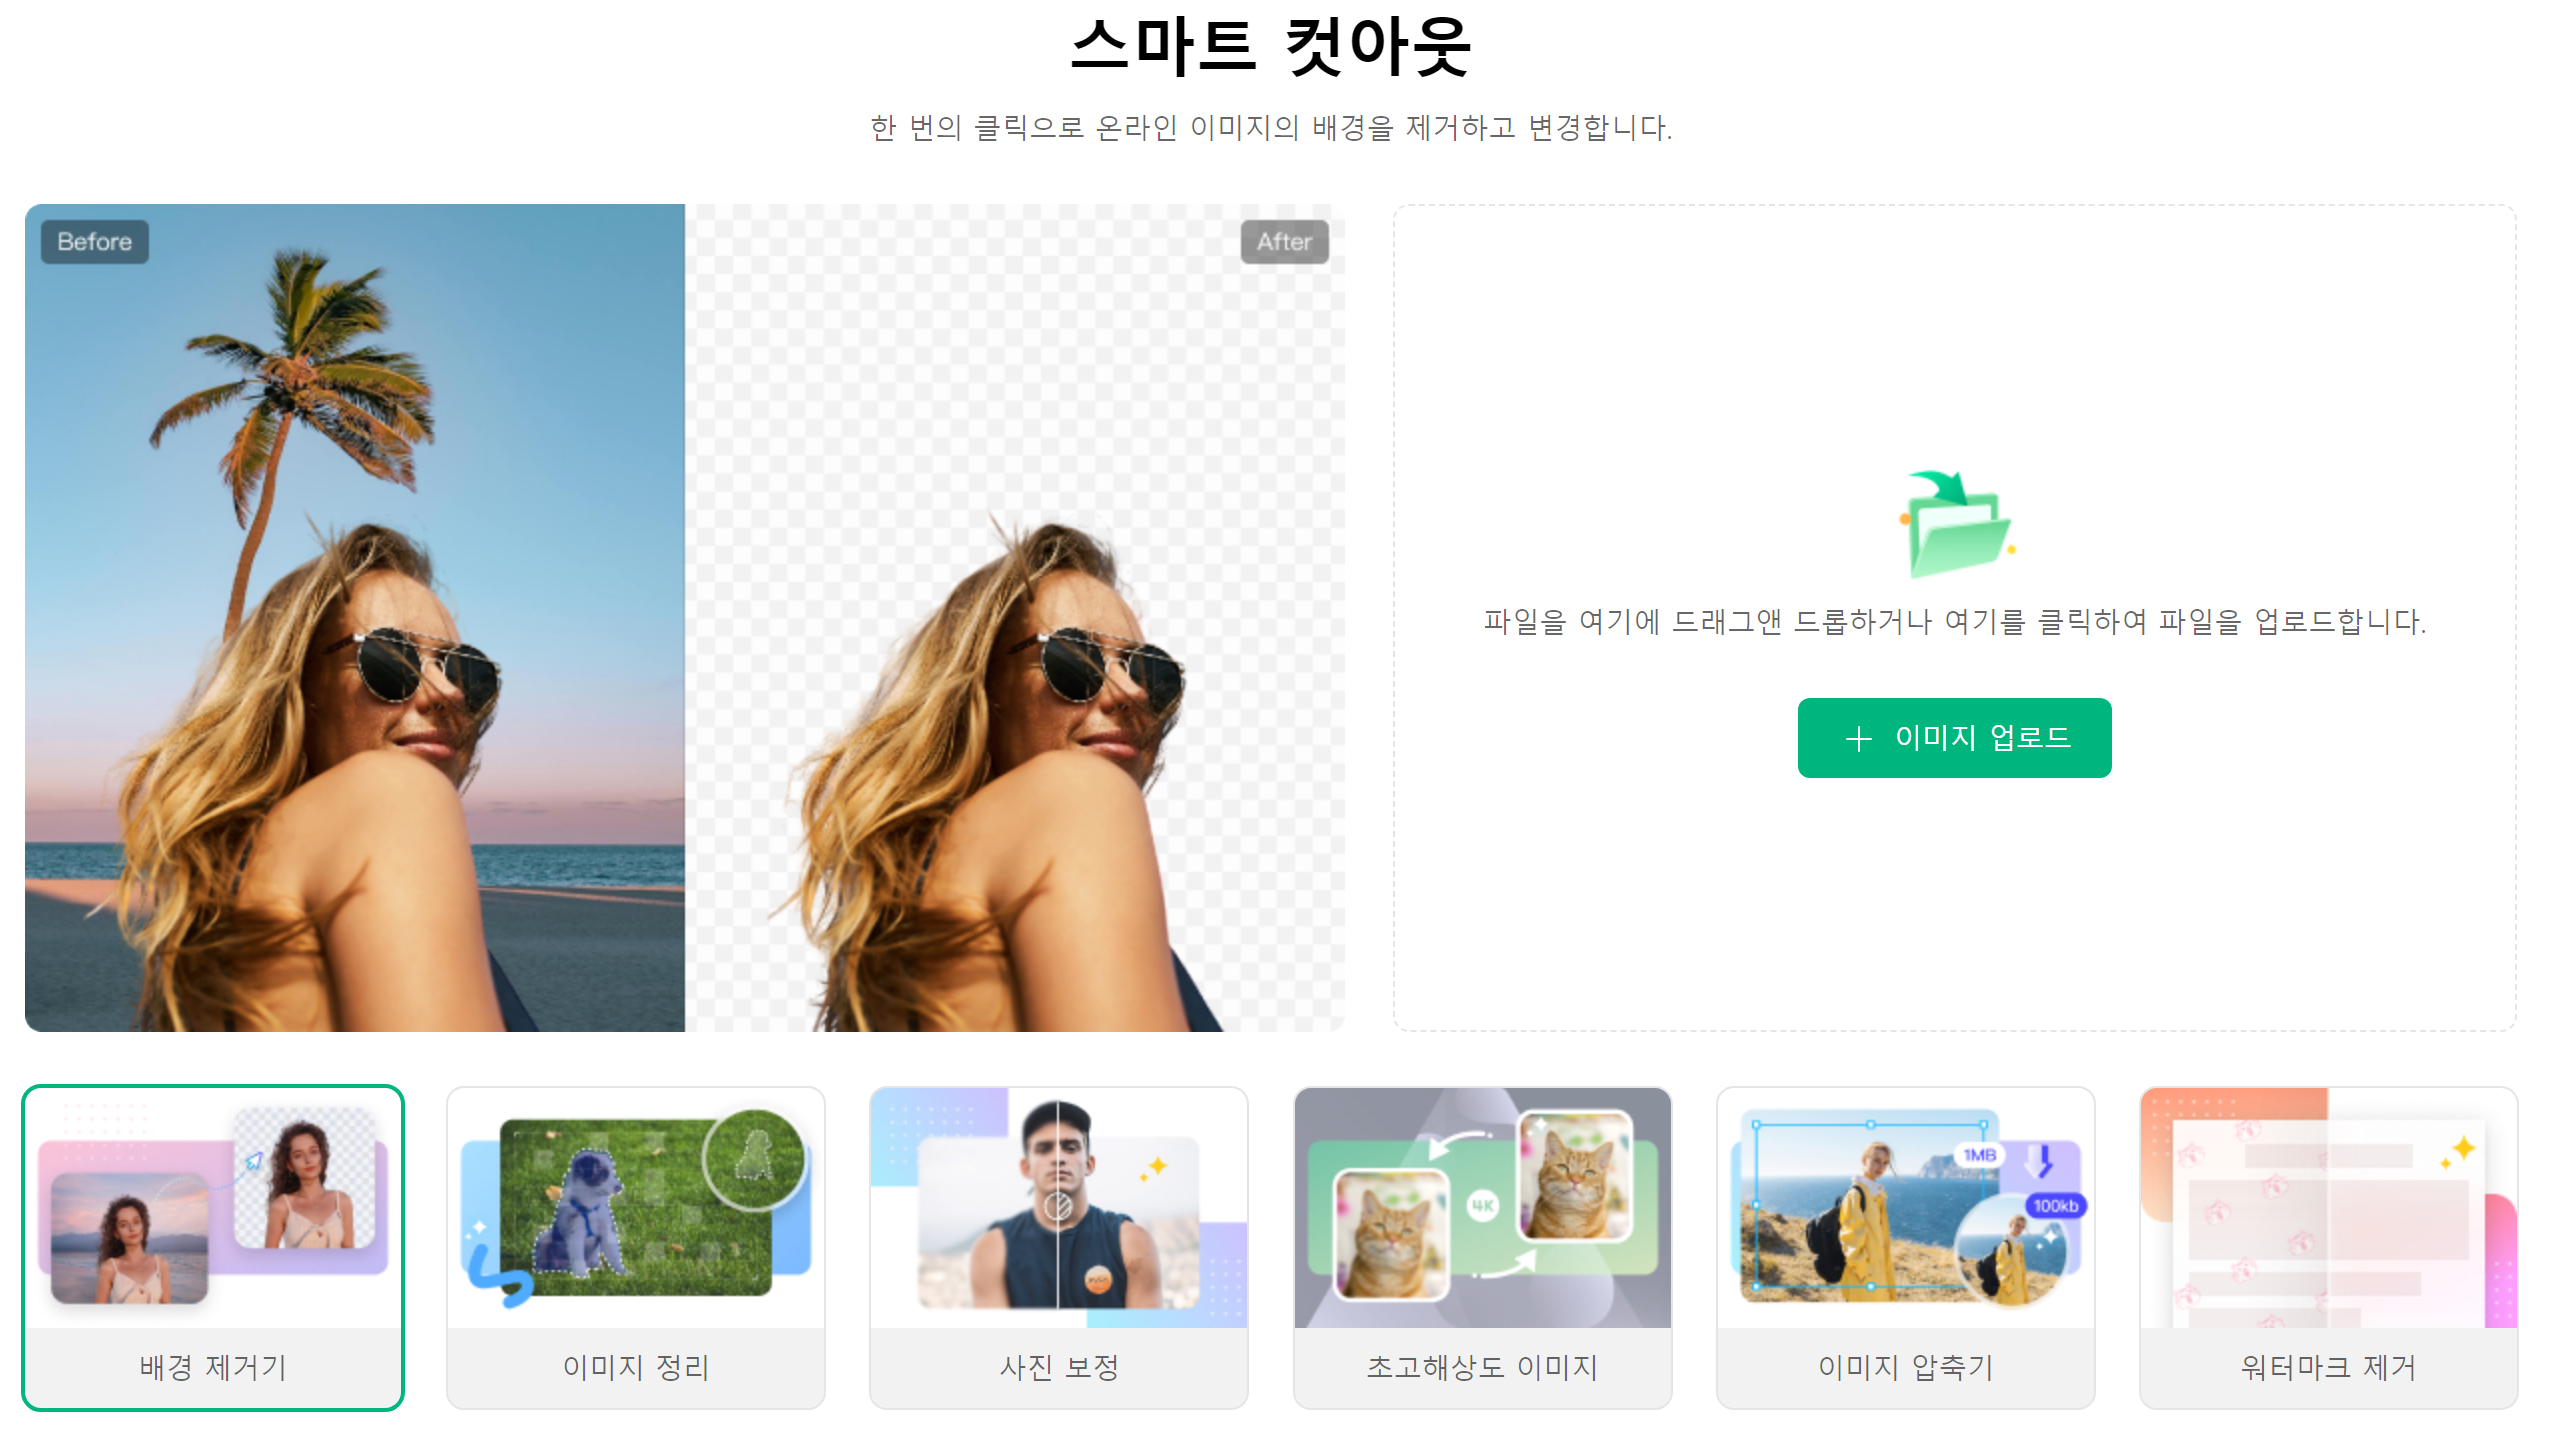Select the 배경 제거기 tool card
The height and width of the screenshot is (1449, 2558).
point(213,1247)
